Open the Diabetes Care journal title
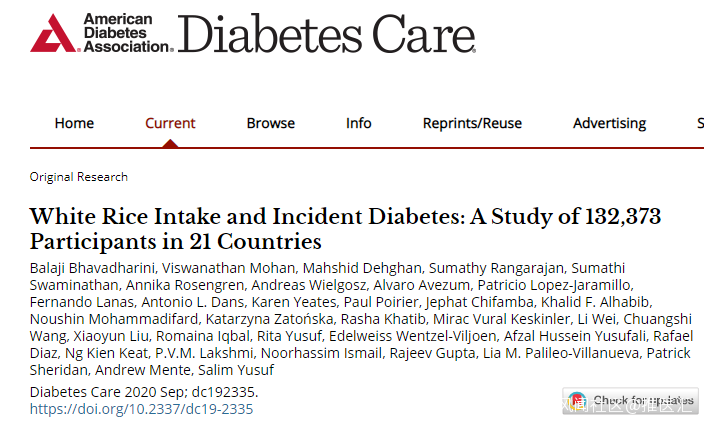Image resolution: width=704 pixels, height=428 pixels. [x=327, y=34]
